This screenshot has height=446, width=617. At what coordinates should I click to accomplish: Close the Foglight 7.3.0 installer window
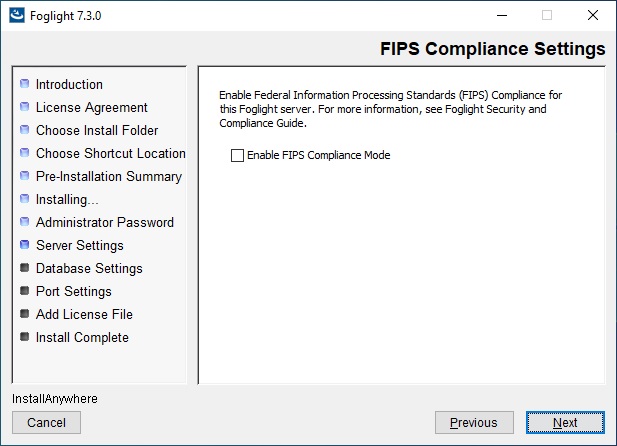coord(593,15)
